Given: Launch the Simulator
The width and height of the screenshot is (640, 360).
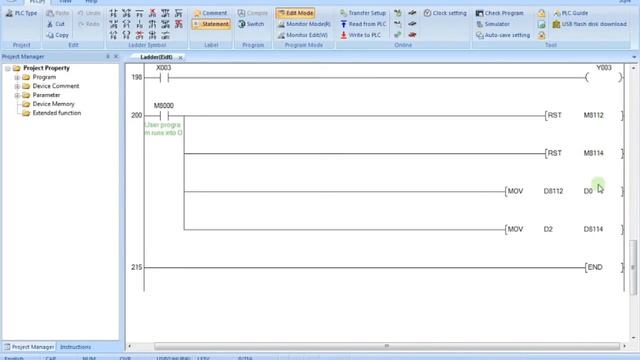Looking at the screenshot, I should point(493,24).
